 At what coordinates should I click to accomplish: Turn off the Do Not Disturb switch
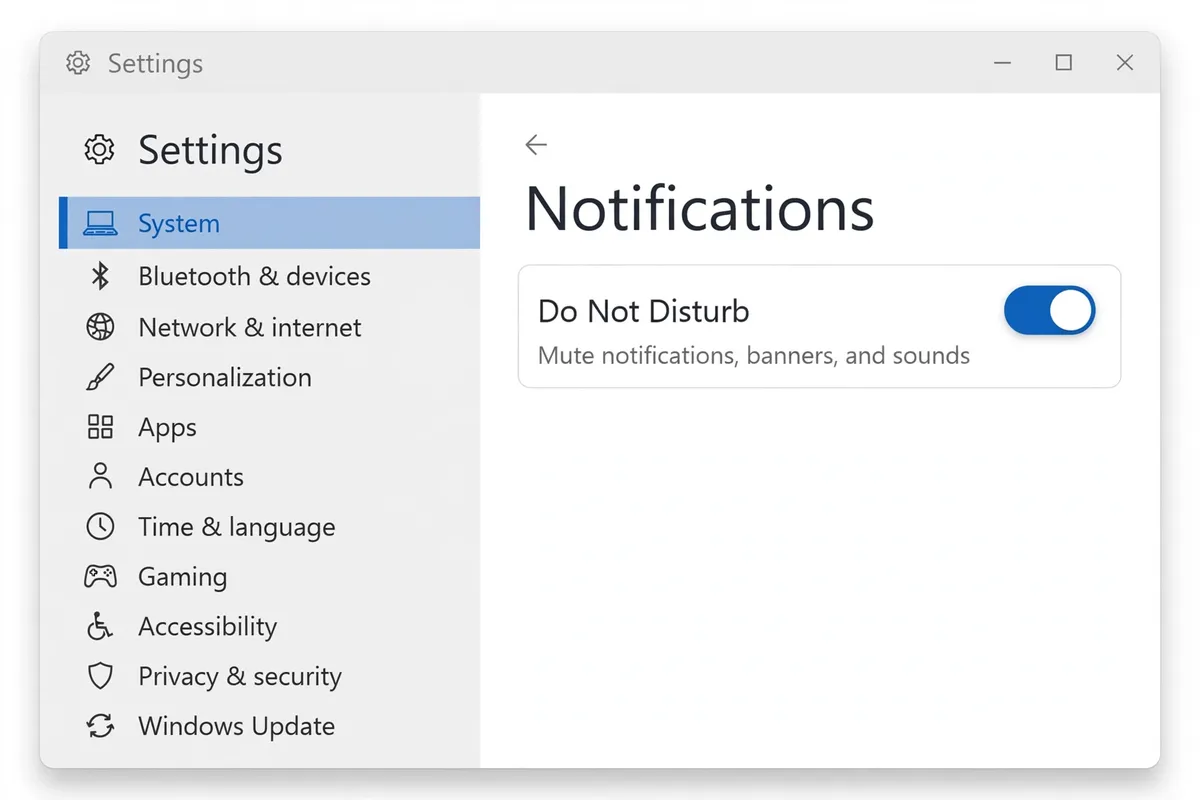(1049, 311)
